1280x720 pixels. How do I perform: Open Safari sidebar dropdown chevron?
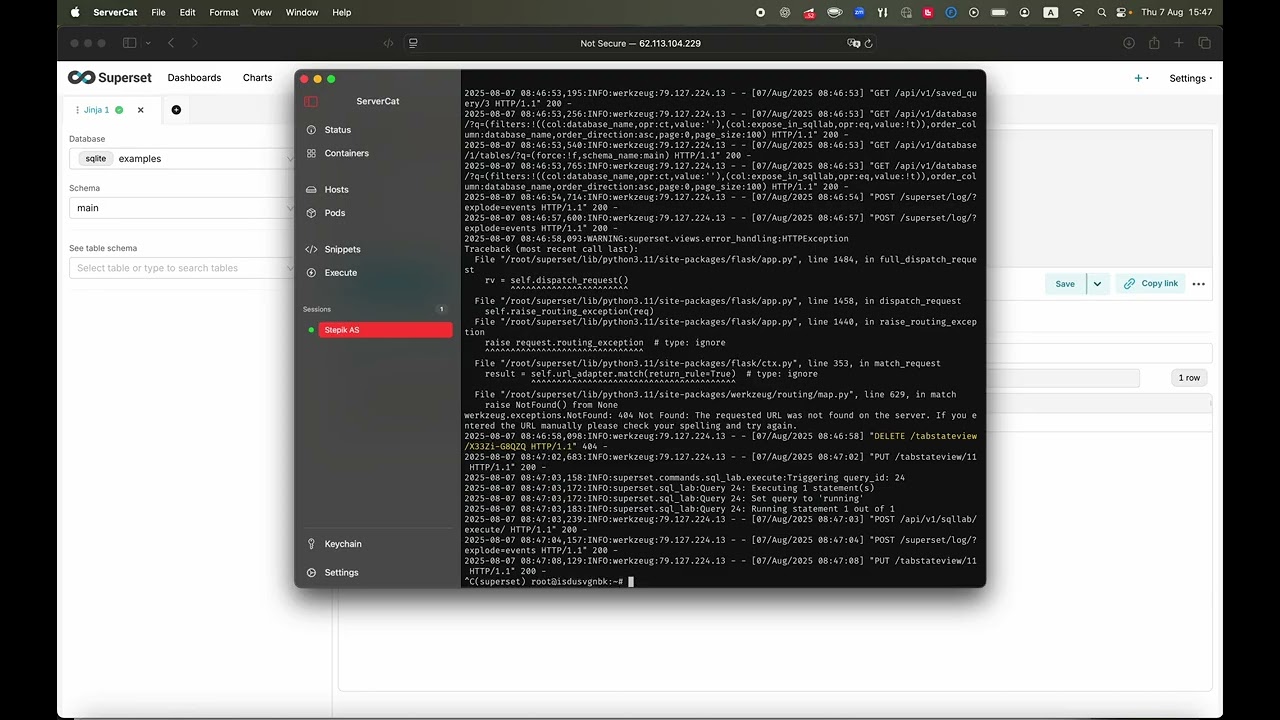(x=148, y=43)
